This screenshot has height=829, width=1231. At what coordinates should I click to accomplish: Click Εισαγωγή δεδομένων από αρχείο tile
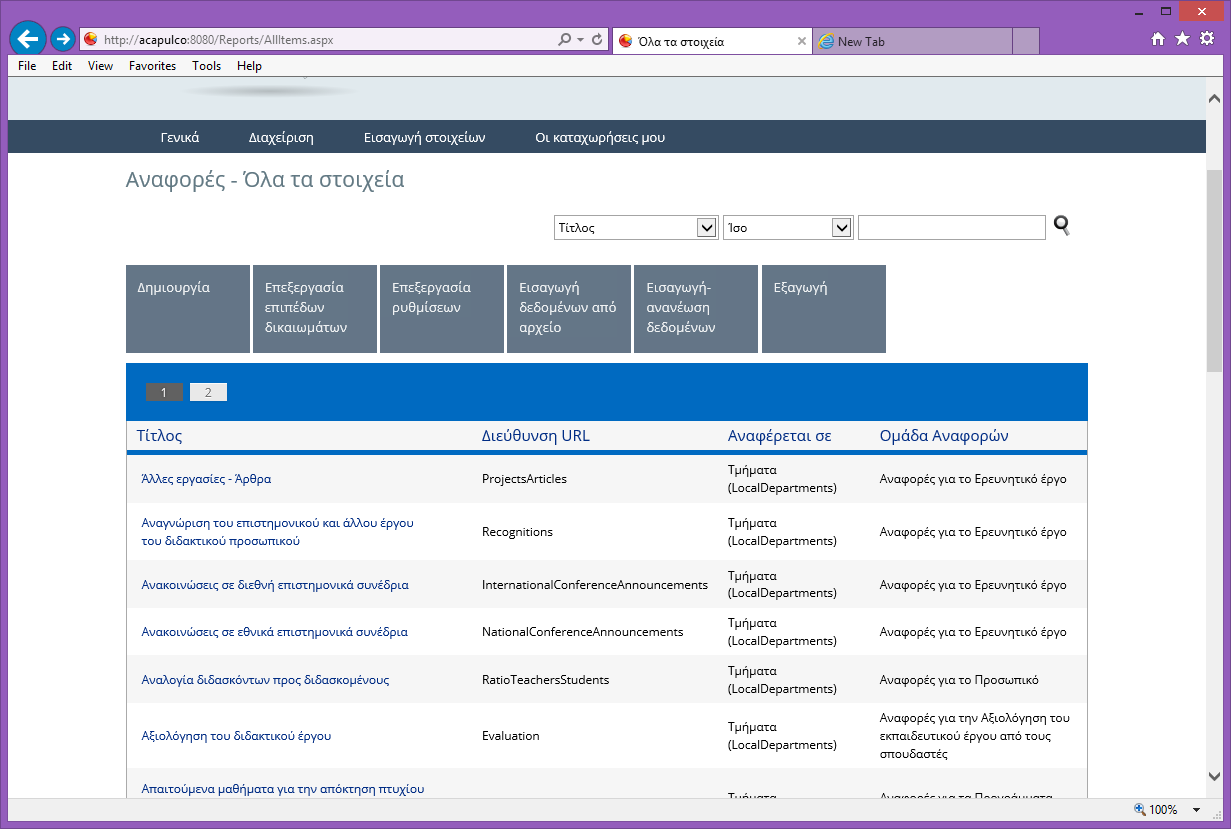(x=568, y=309)
